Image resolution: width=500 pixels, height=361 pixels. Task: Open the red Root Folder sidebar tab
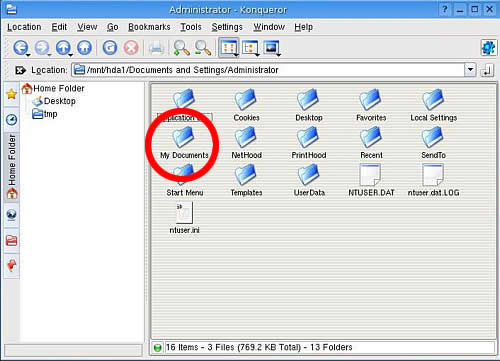tap(12, 240)
